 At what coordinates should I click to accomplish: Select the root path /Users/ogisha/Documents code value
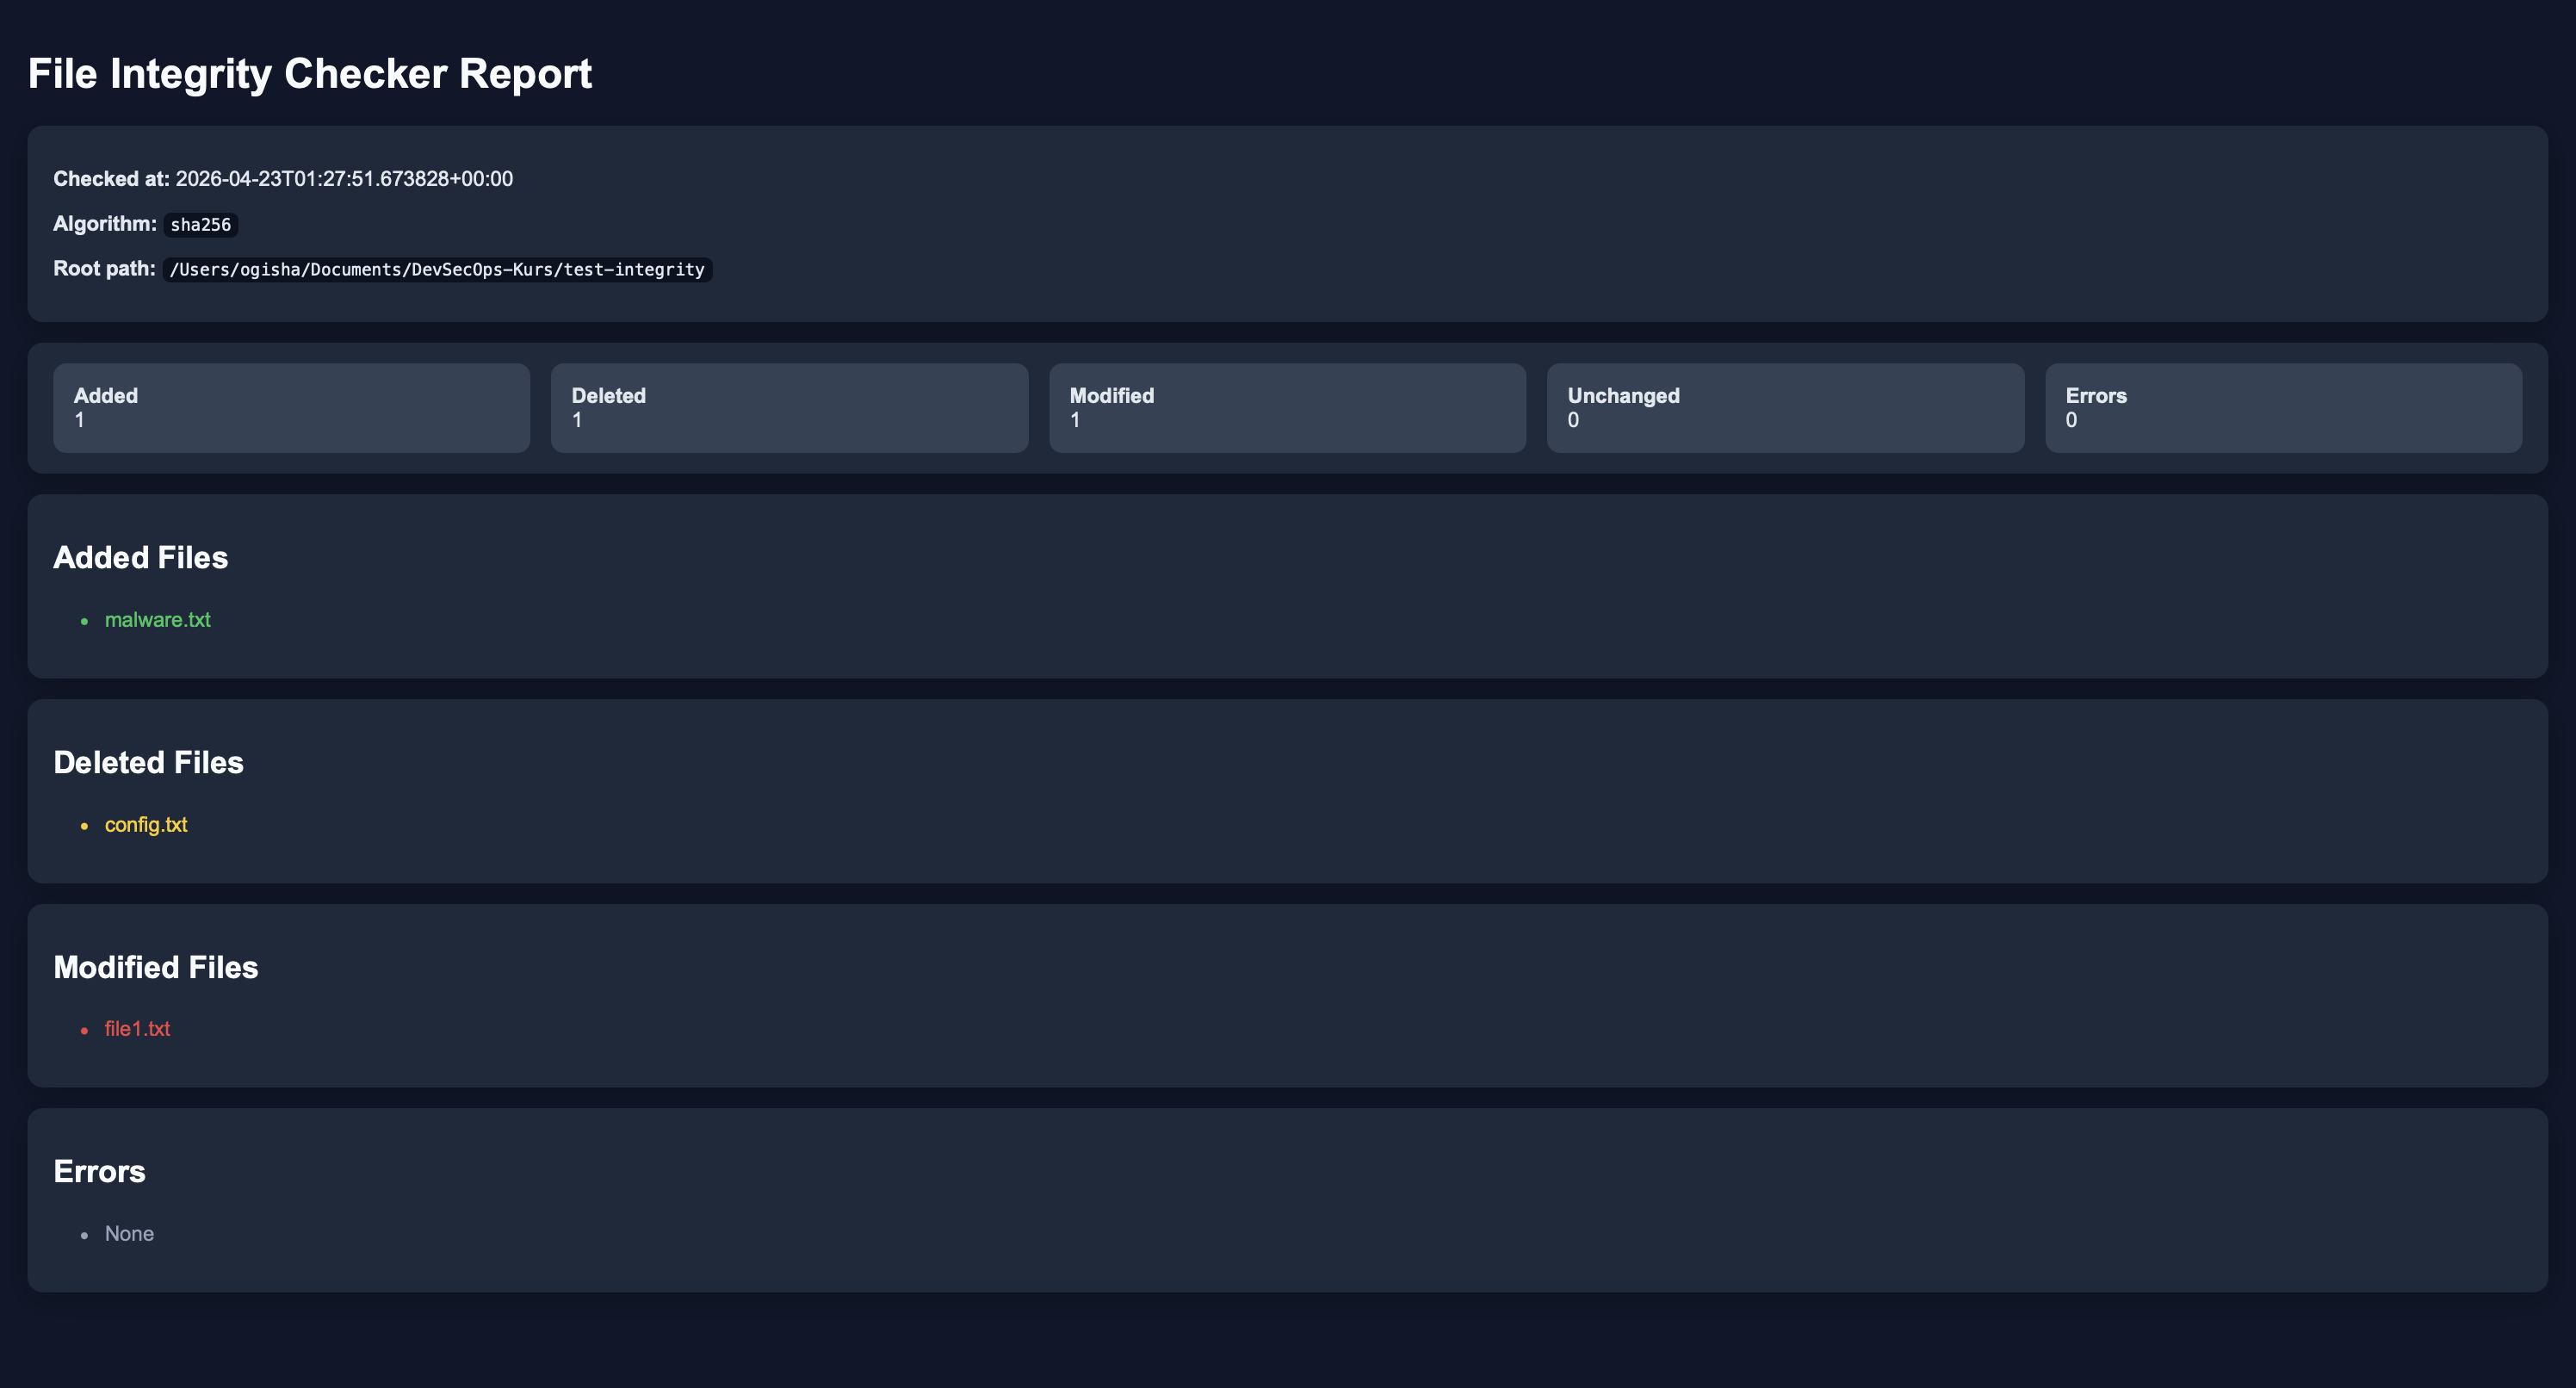pyautogui.click(x=437, y=270)
